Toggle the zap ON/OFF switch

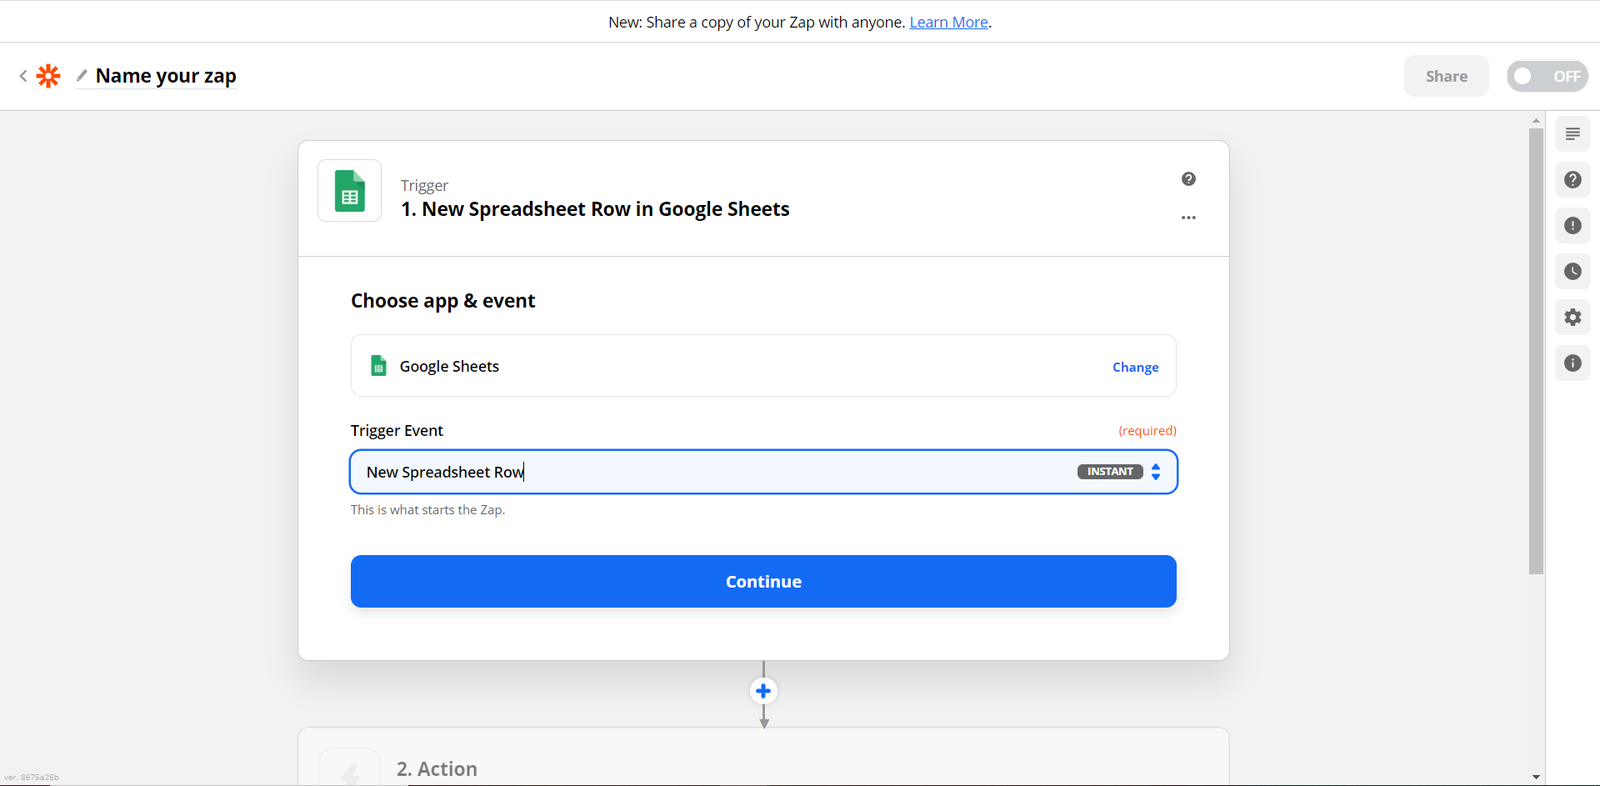click(1546, 76)
